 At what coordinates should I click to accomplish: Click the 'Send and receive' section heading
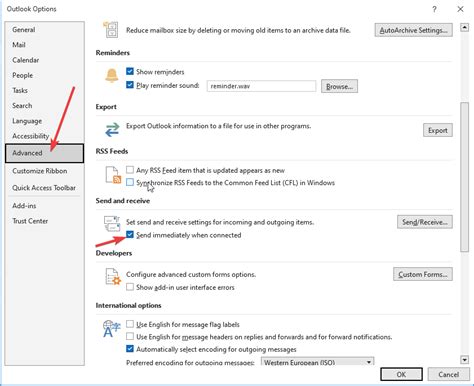(123, 201)
